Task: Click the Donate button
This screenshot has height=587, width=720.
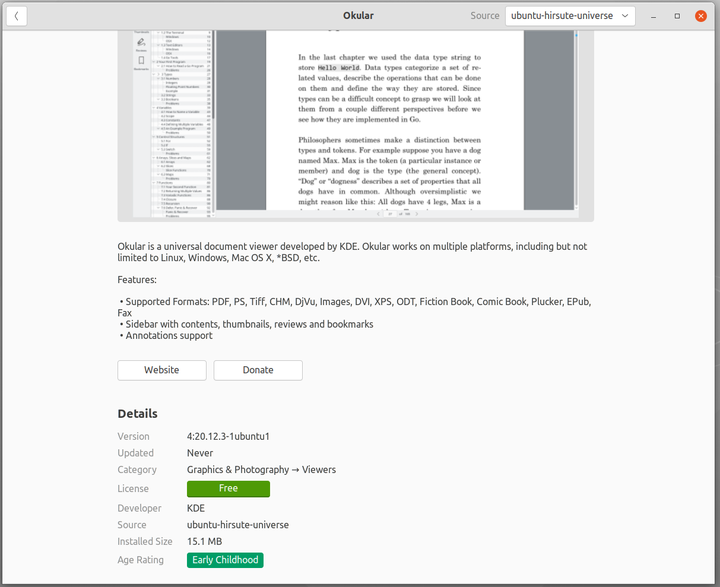Action: coord(258,370)
